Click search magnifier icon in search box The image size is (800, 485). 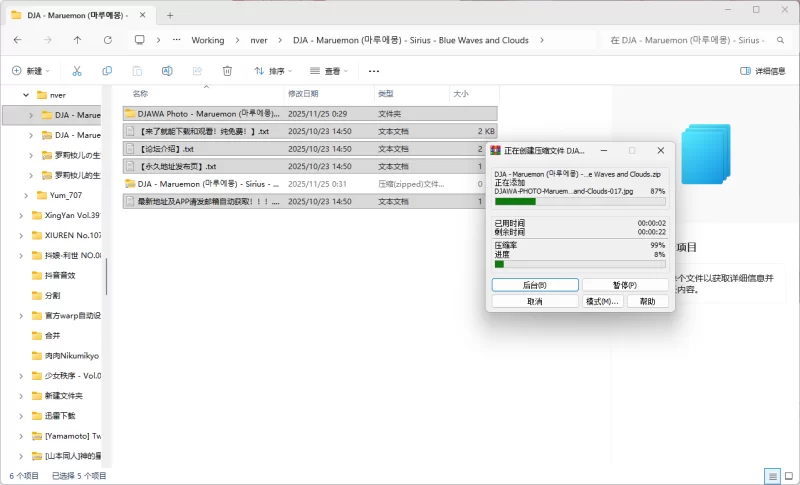pyautogui.click(x=780, y=40)
